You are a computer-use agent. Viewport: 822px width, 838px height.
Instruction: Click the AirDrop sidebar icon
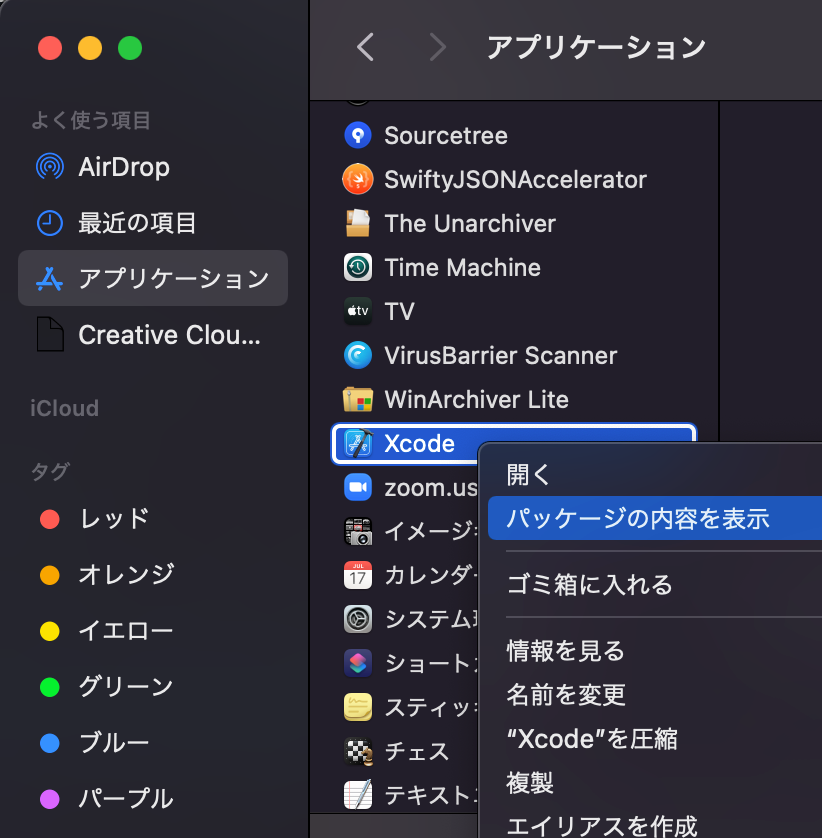click(x=50, y=167)
